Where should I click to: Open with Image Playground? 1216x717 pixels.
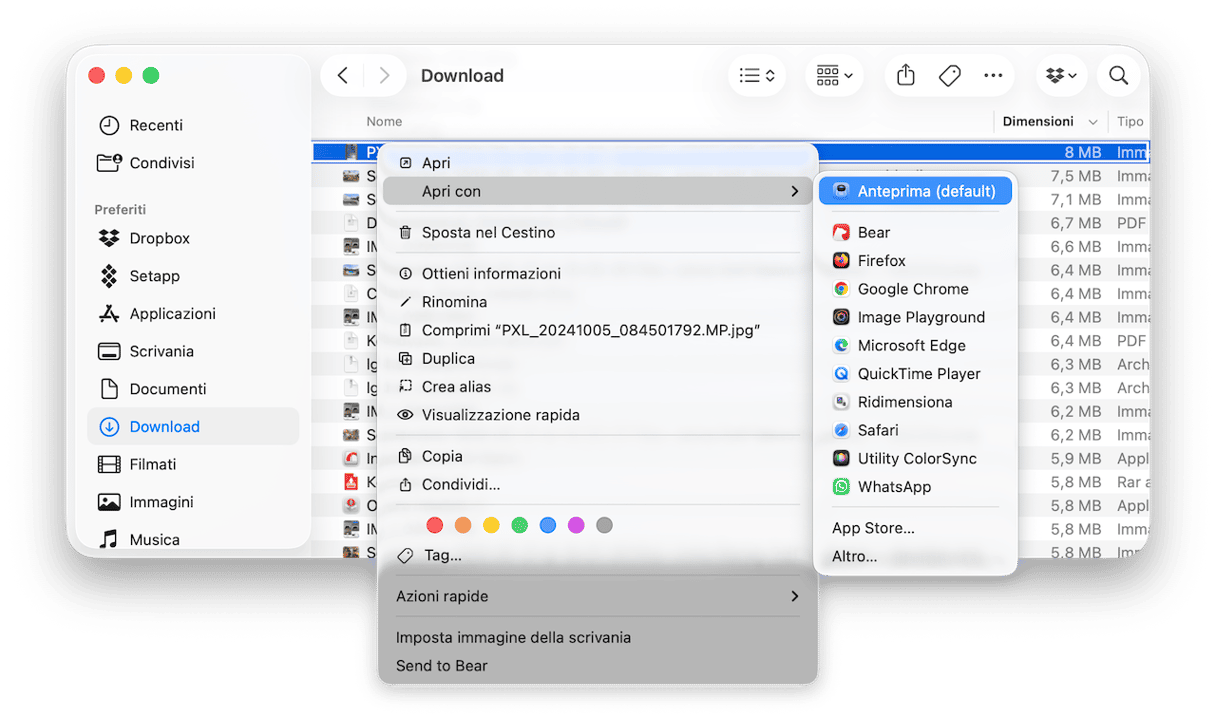pos(915,317)
